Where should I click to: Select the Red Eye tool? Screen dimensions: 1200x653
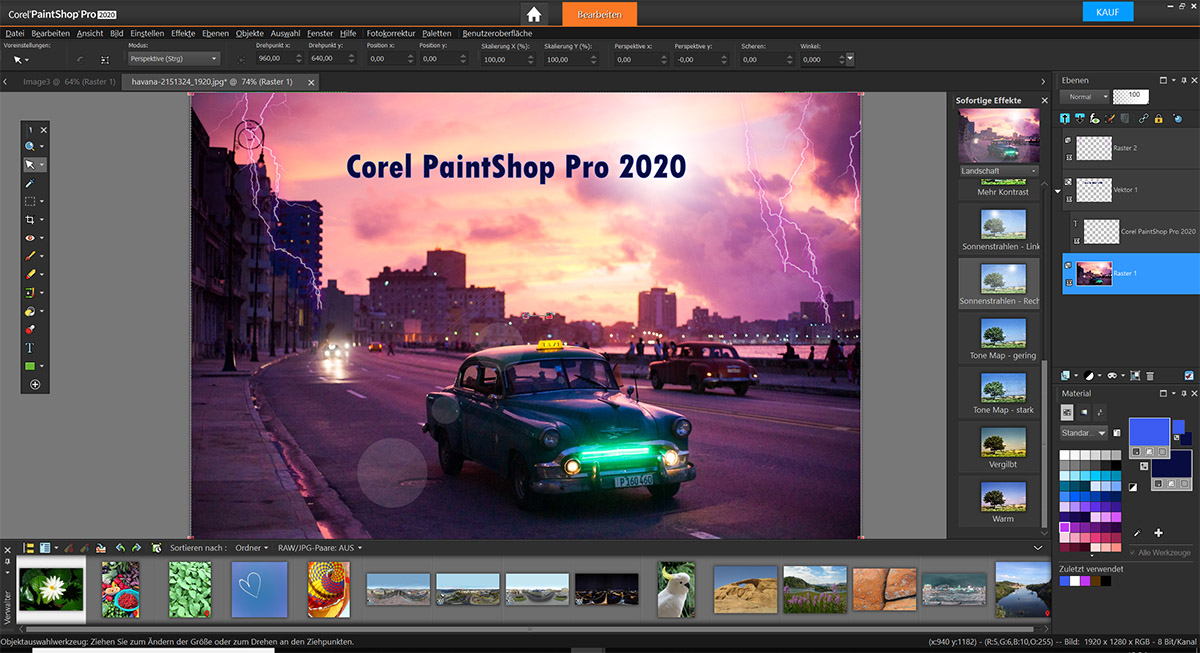tap(30, 238)
